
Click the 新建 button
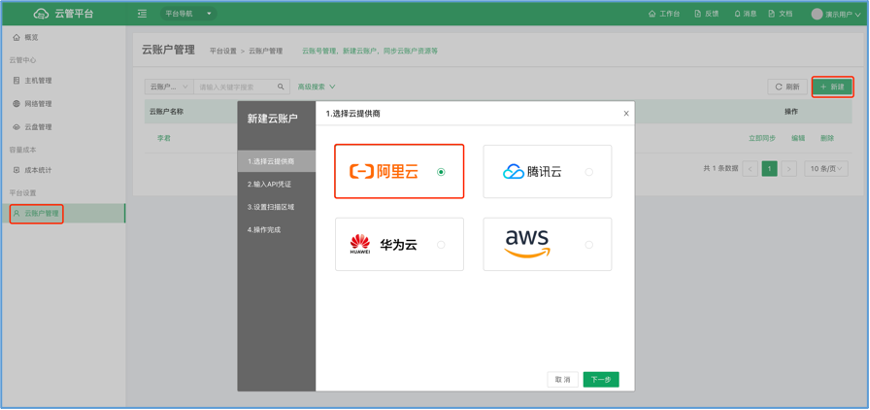pos(832,87)
